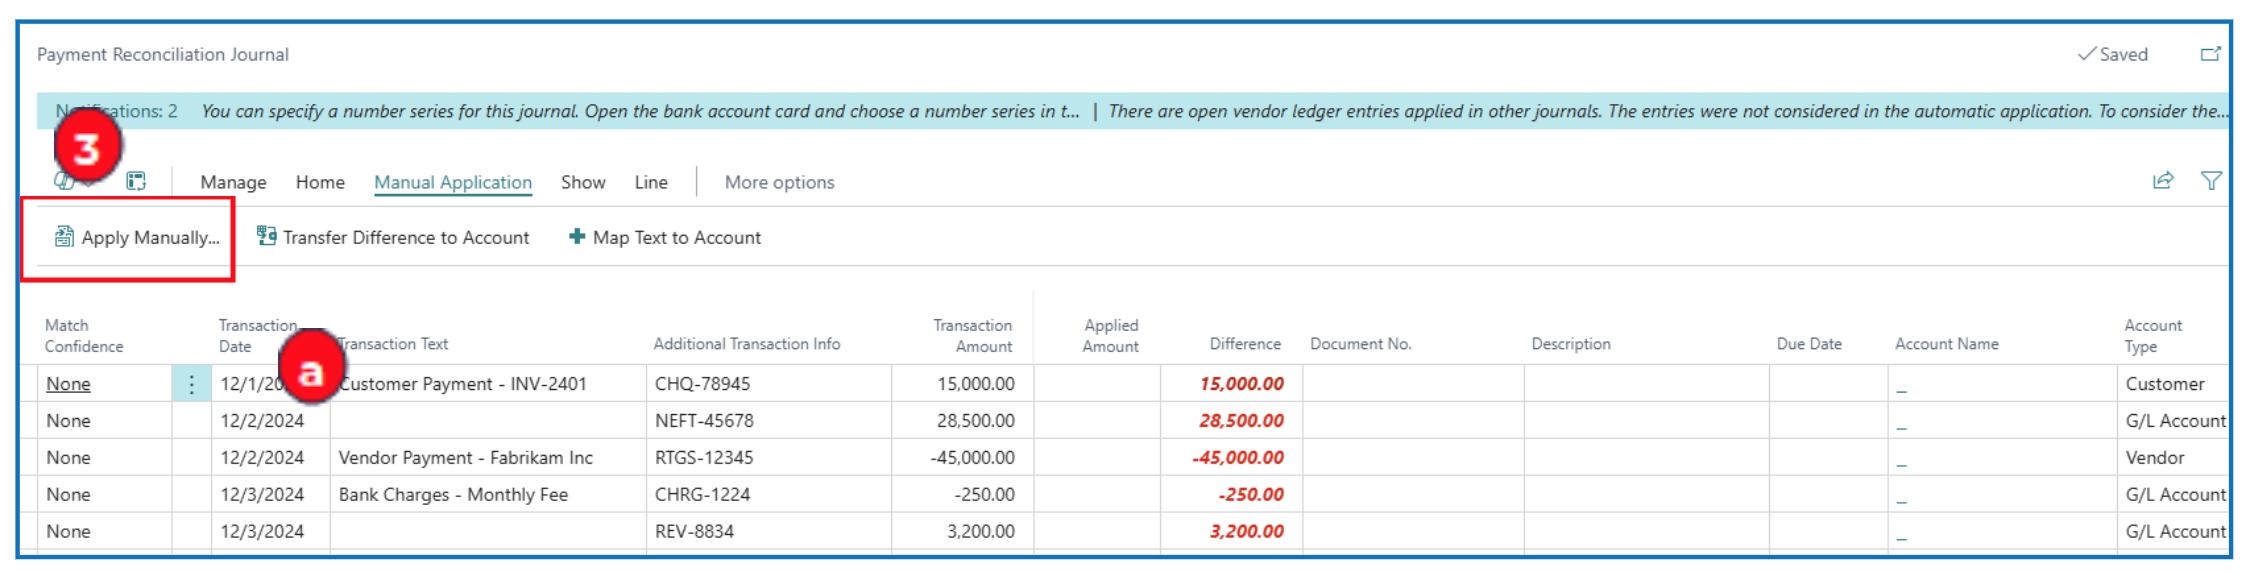Click the Transfer Difference to Account icon
This screenshot has width=2246, height=574.
266,236
